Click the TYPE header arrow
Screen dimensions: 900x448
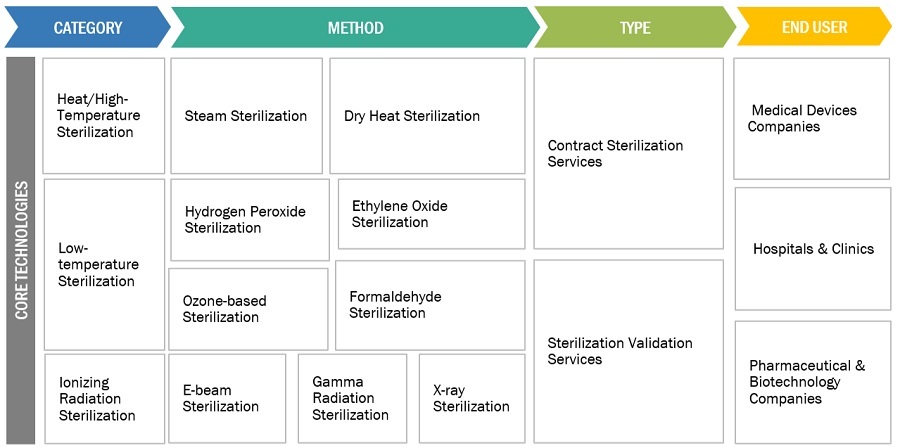pyautogui.click(x=634, y=28)
